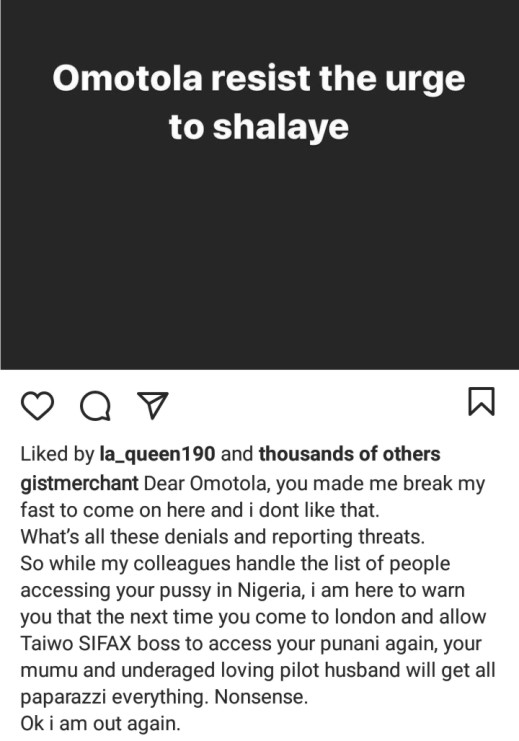Click the 'to shalaye' line in the image

coord(259,127)
